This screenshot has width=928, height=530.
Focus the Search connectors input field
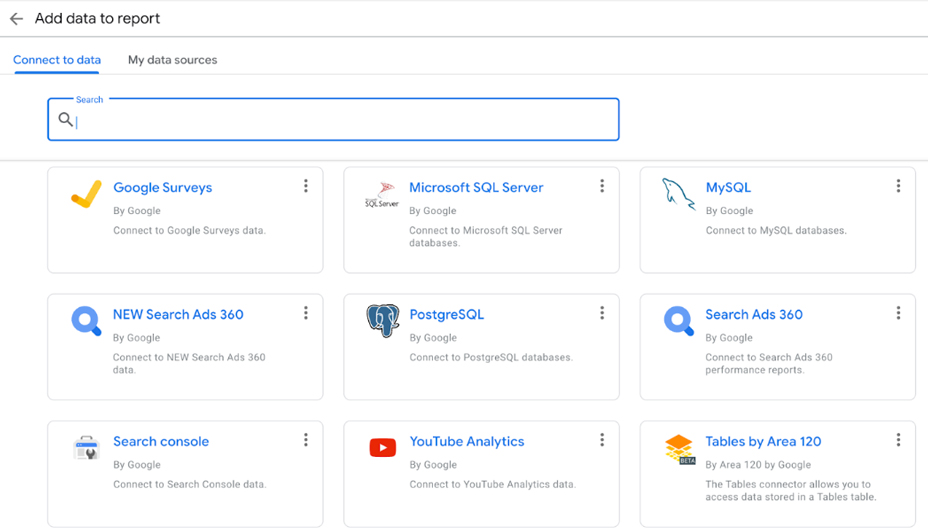(x=333, y=119)
